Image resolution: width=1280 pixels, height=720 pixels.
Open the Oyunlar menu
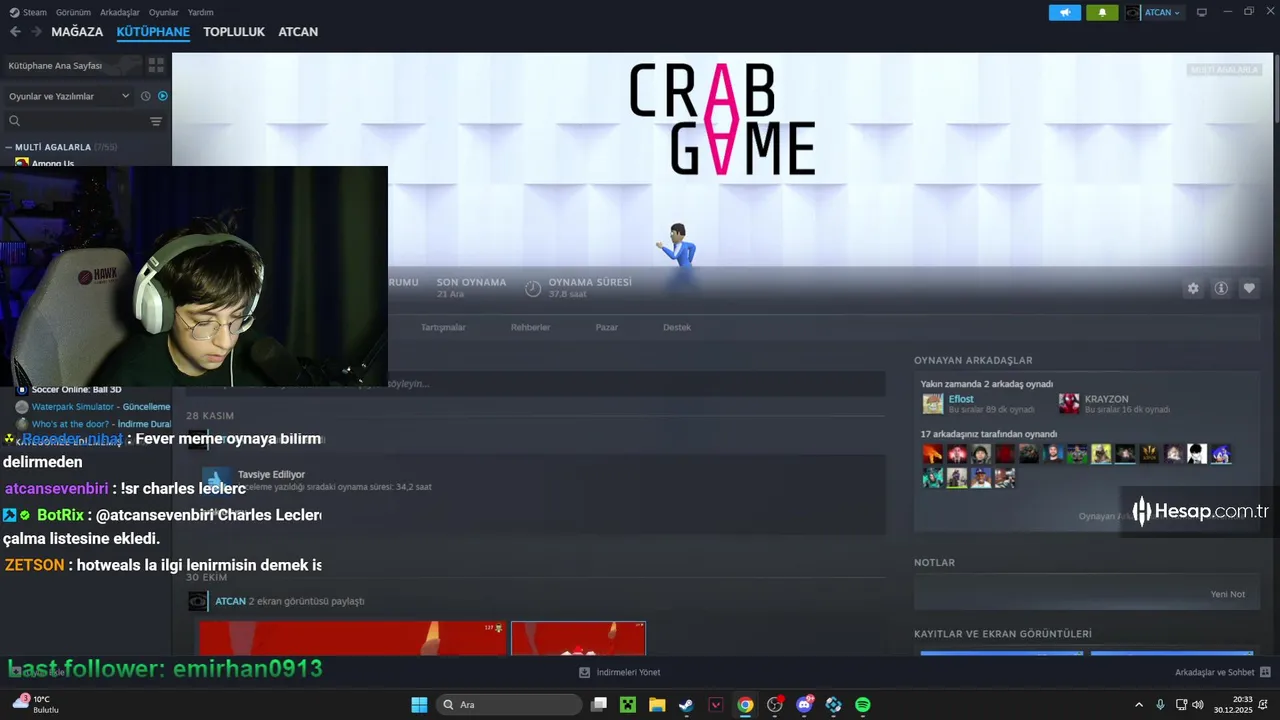pyautogui.click(x=164, y=12)
